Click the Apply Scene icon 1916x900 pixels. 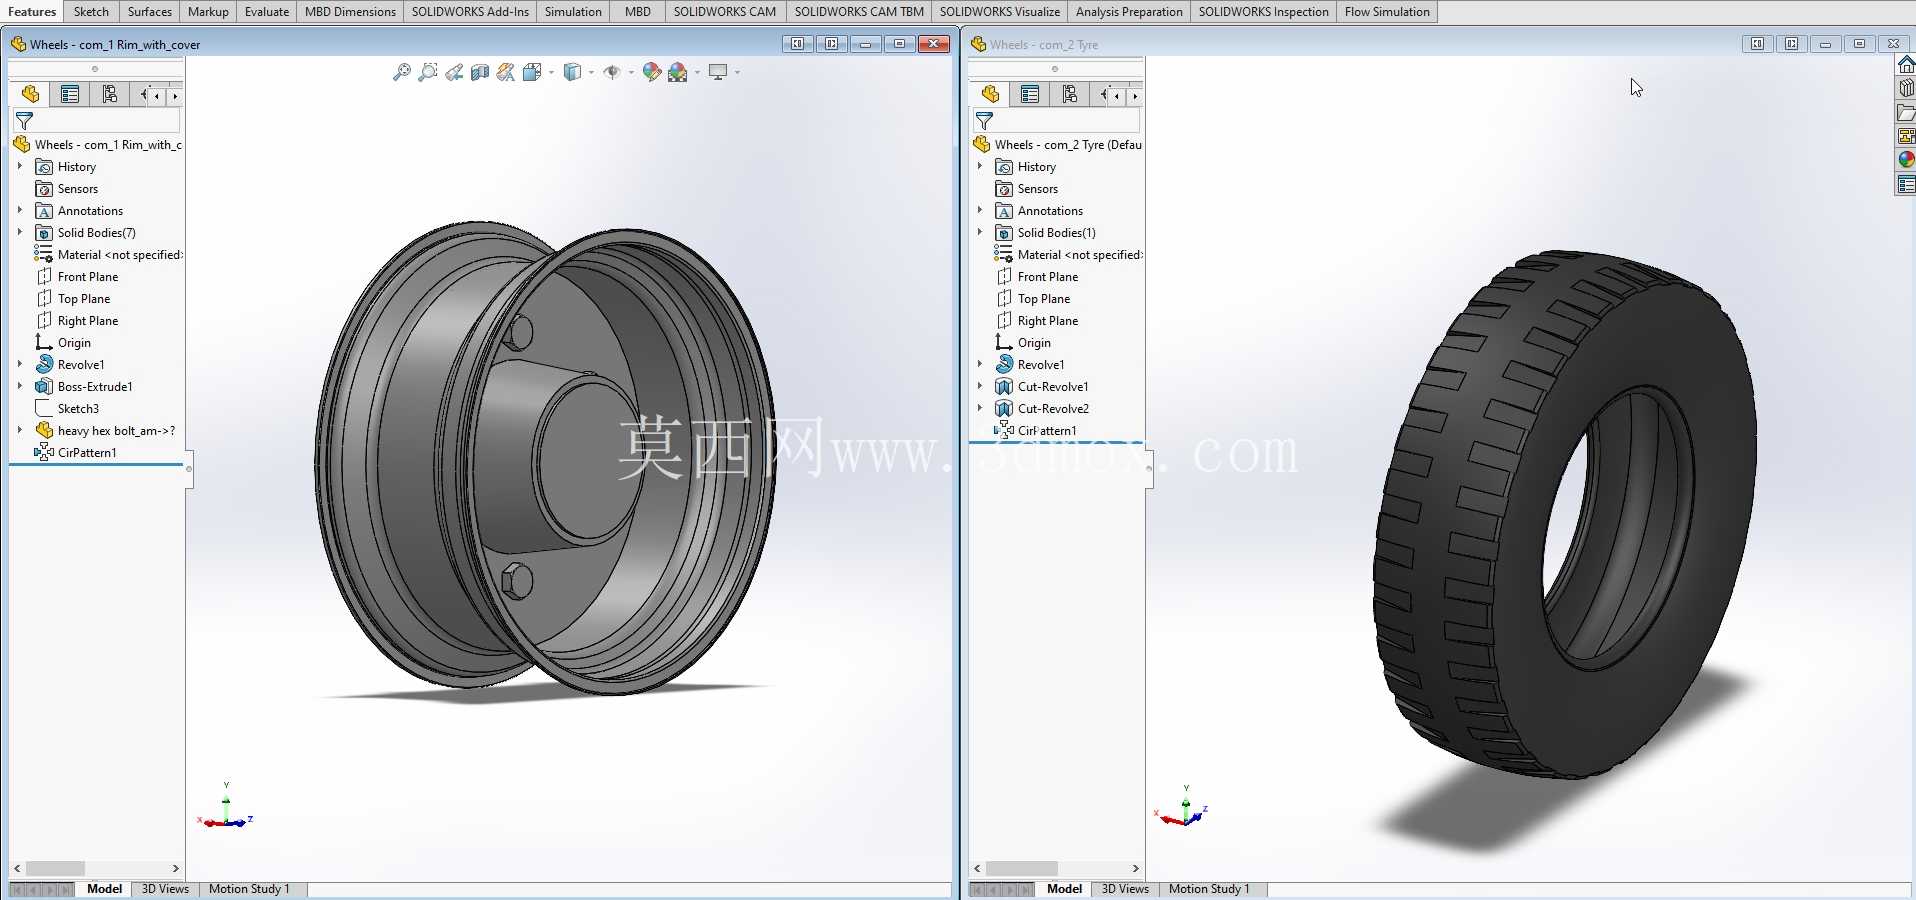pyautogui.click(x=678, y=72)
